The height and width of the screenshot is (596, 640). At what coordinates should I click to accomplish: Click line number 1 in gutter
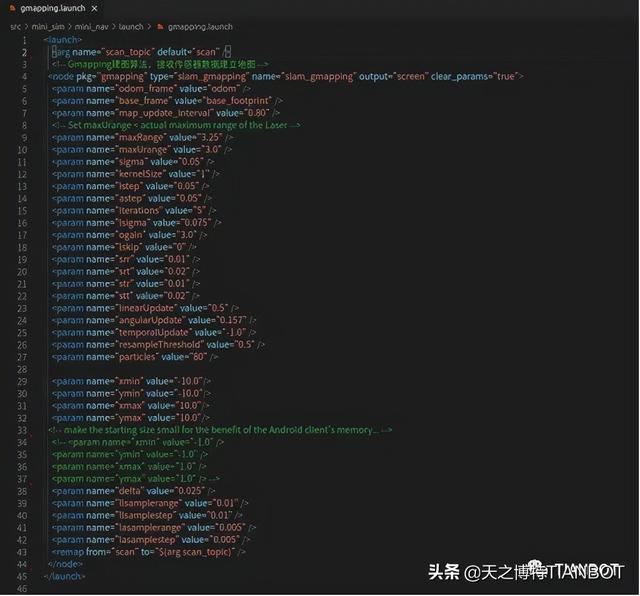click(25, 39)
